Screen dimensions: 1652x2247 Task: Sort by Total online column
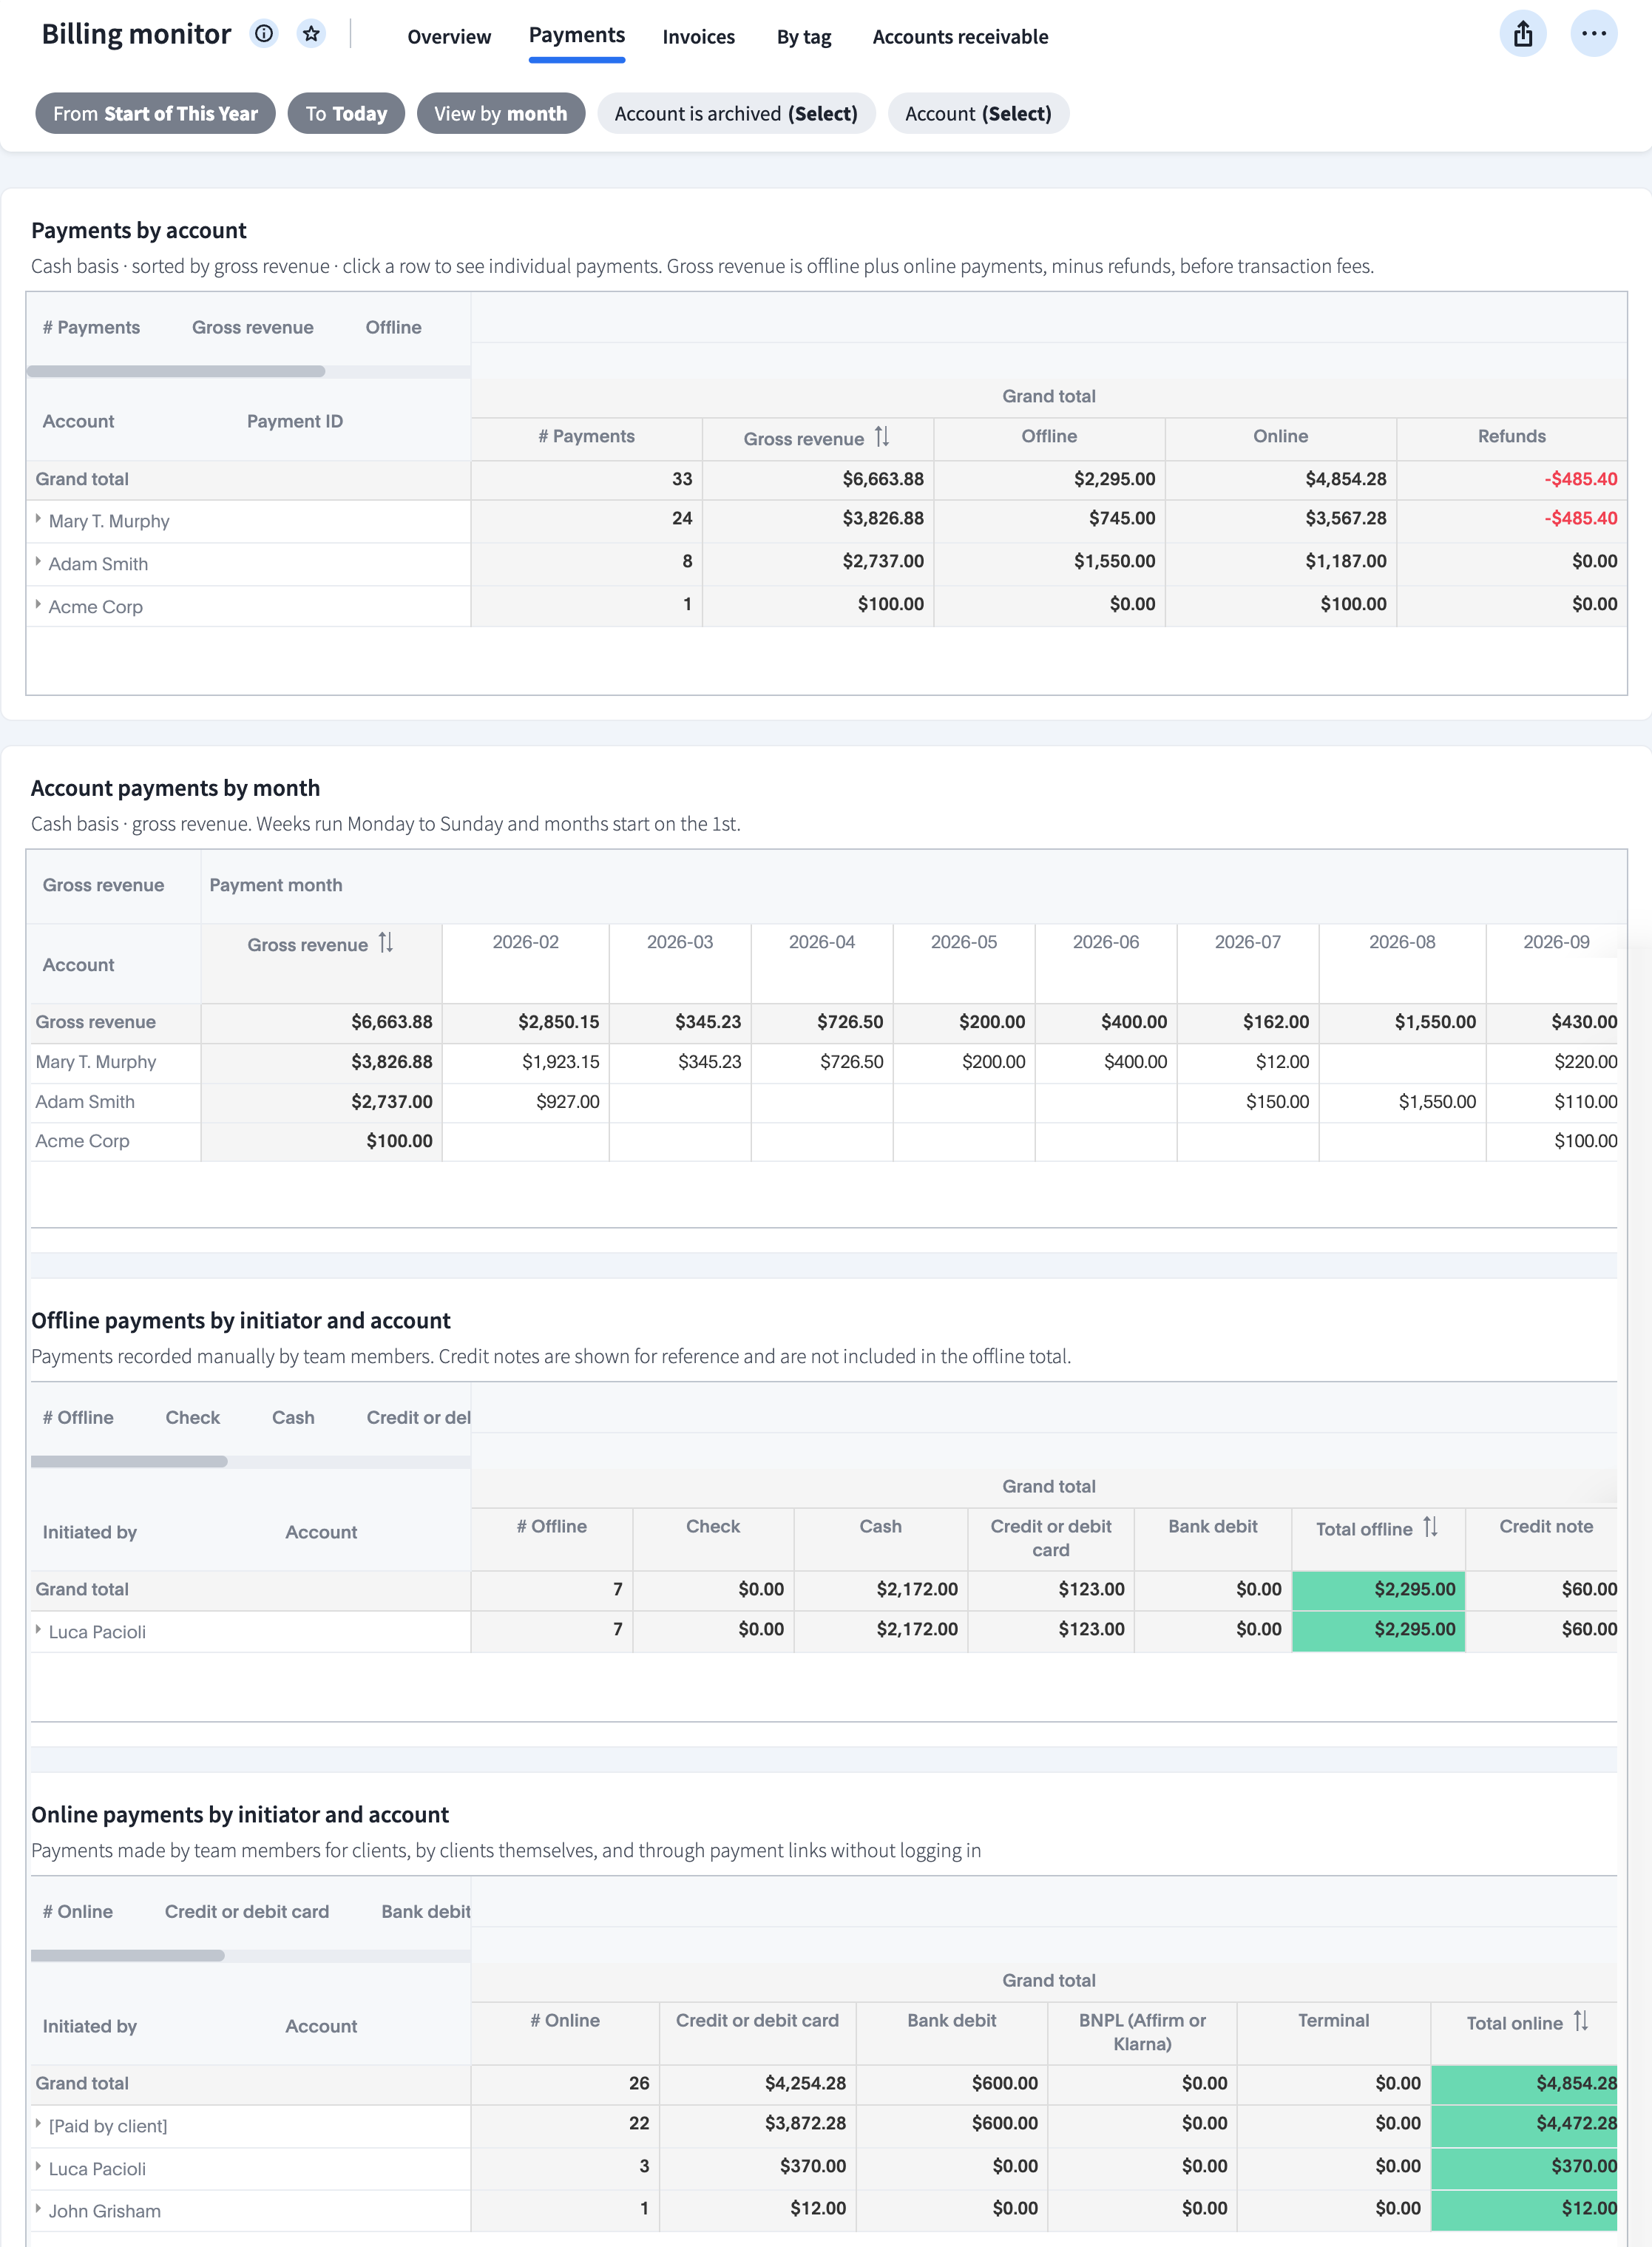pyautogui.click(x=1580, y=2021)
